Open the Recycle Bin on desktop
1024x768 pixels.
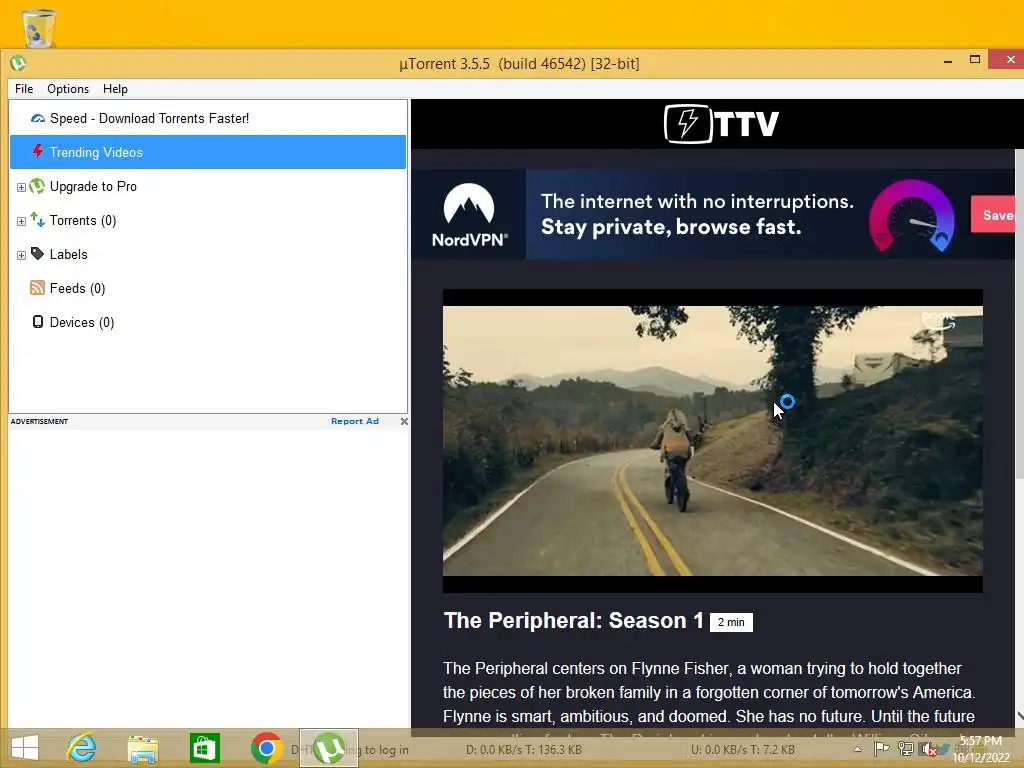[x=39, y=27]
